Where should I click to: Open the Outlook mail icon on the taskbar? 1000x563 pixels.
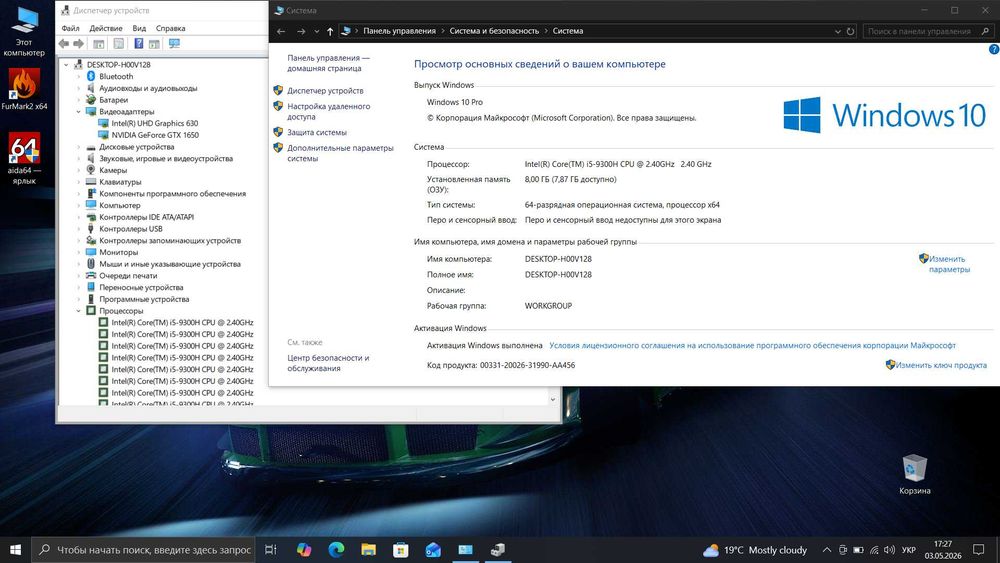pyautogui.click(x=433, y=550)
